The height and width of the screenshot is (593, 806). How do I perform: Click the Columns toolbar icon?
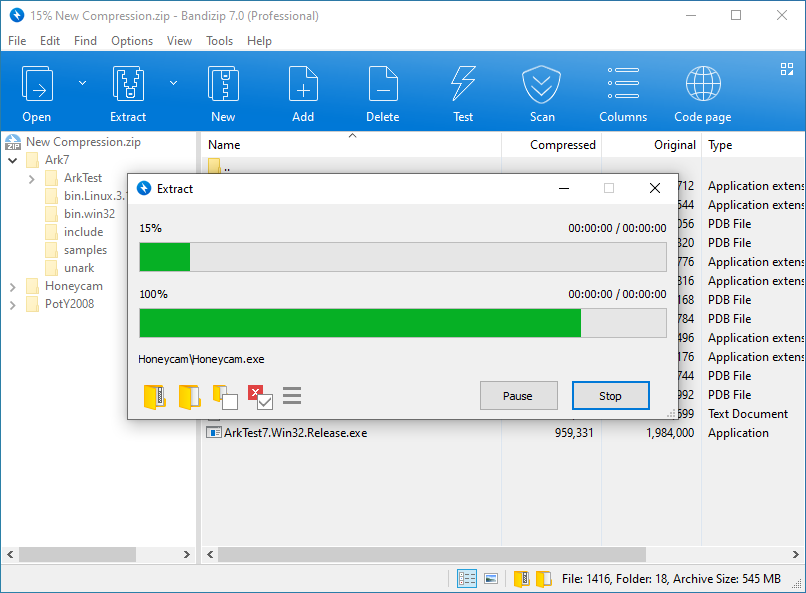(623, 85)
